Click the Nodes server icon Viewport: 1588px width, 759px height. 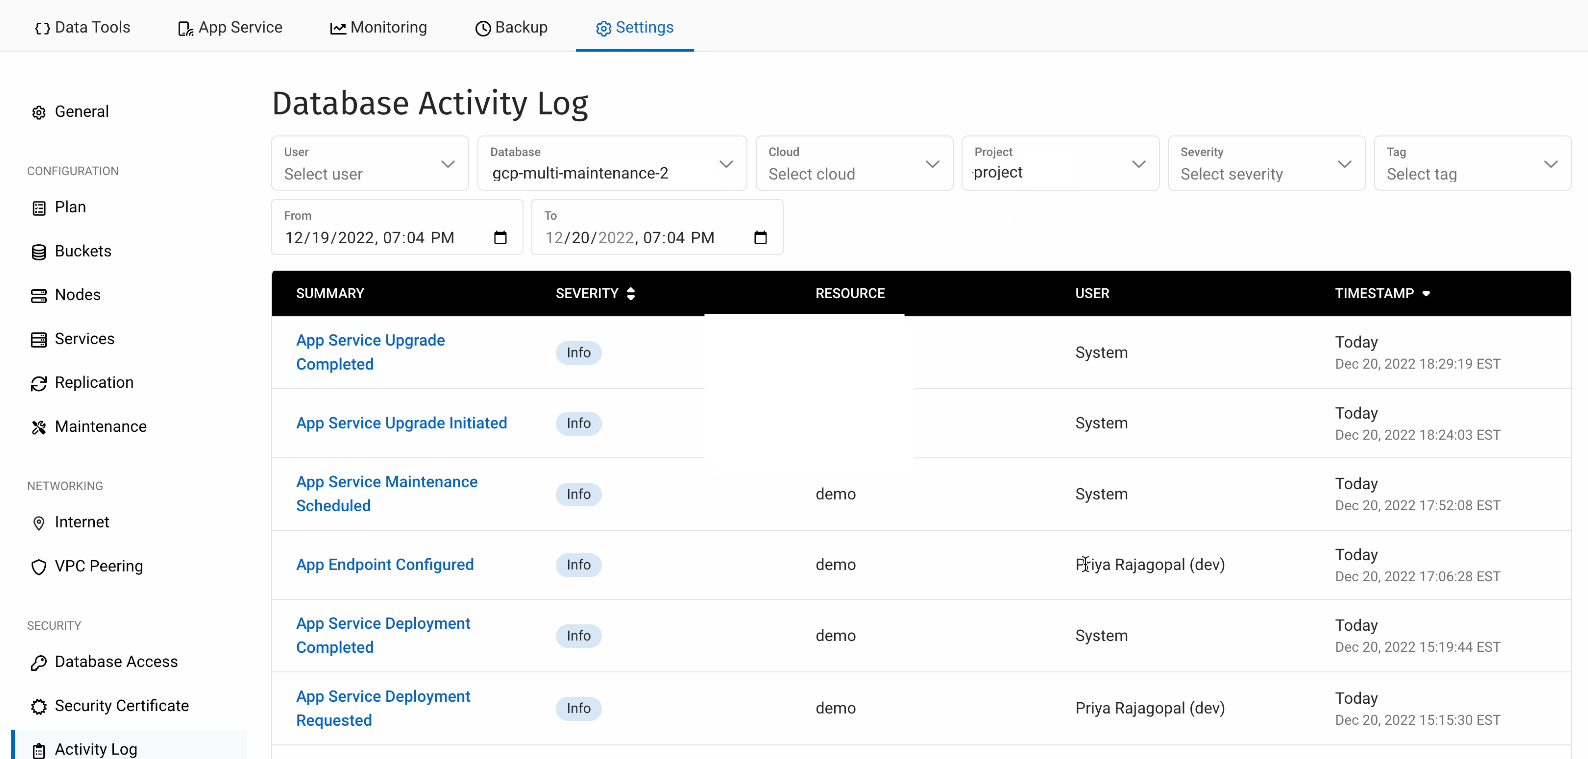tap(39, 296)
